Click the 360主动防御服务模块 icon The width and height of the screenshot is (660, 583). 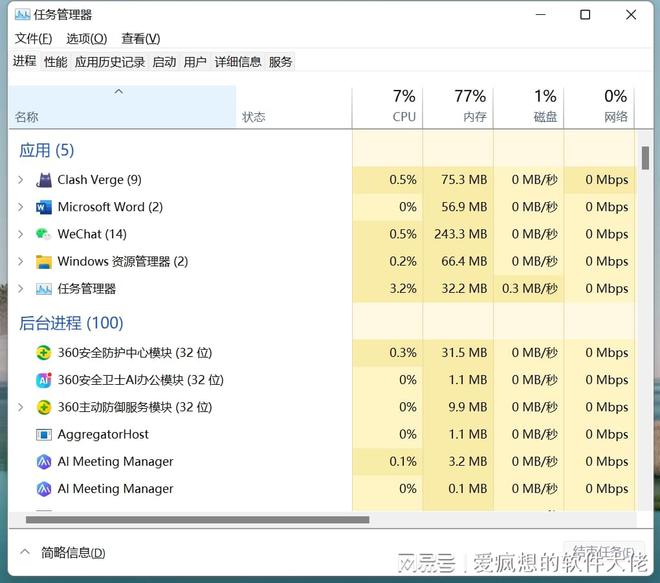click(x=44, y=407)
